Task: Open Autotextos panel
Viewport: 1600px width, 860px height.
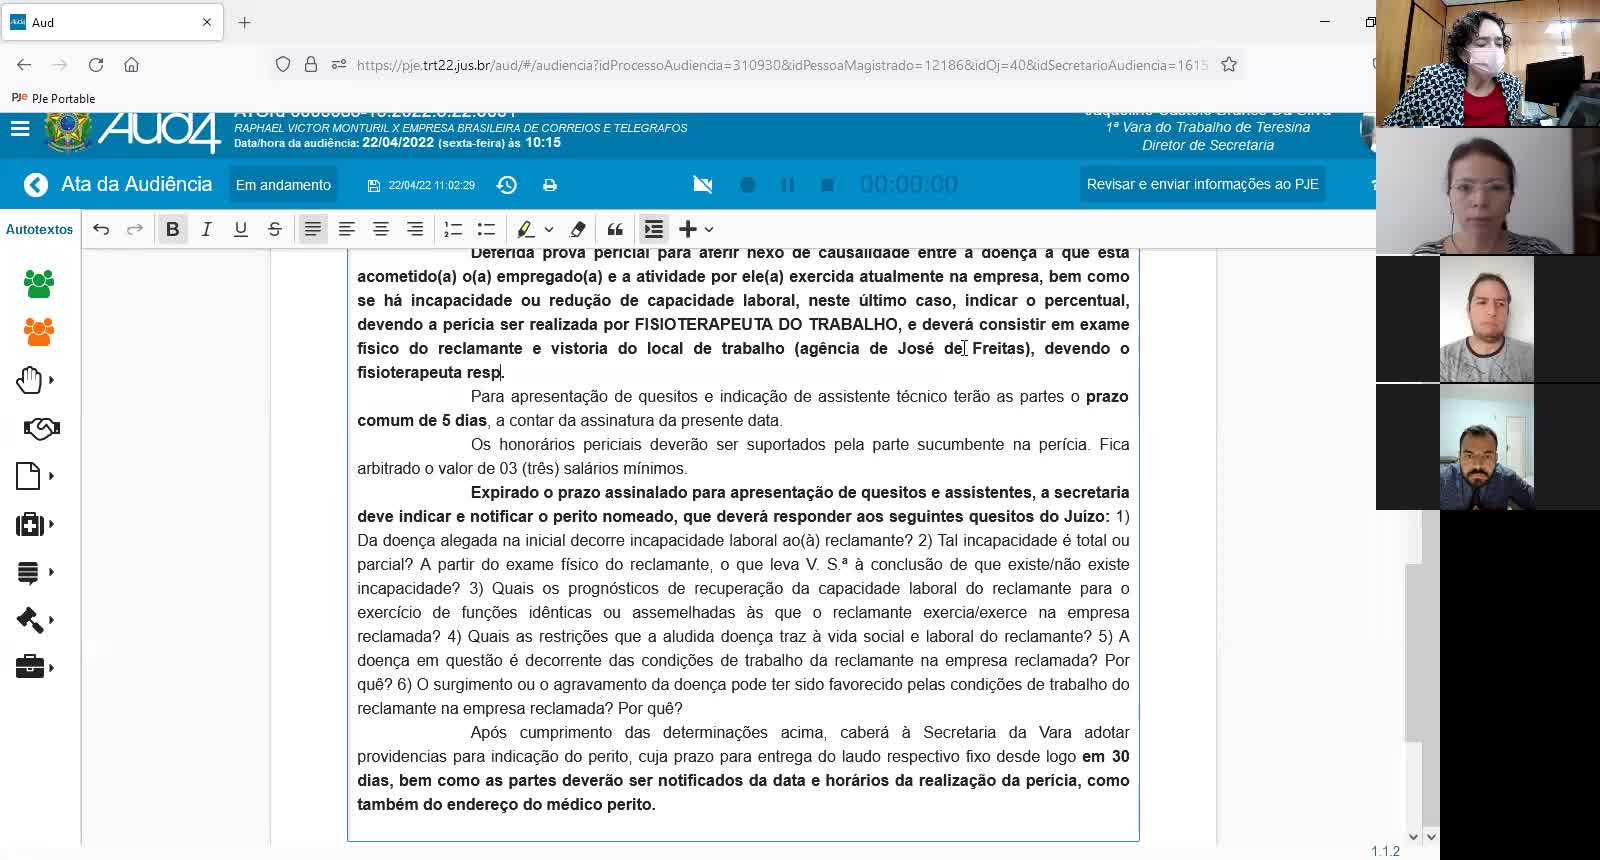Action: click(40, 229)
